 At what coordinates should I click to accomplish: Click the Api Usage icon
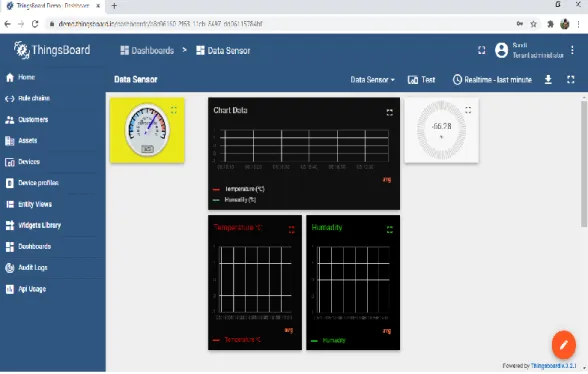pos(10,289)
